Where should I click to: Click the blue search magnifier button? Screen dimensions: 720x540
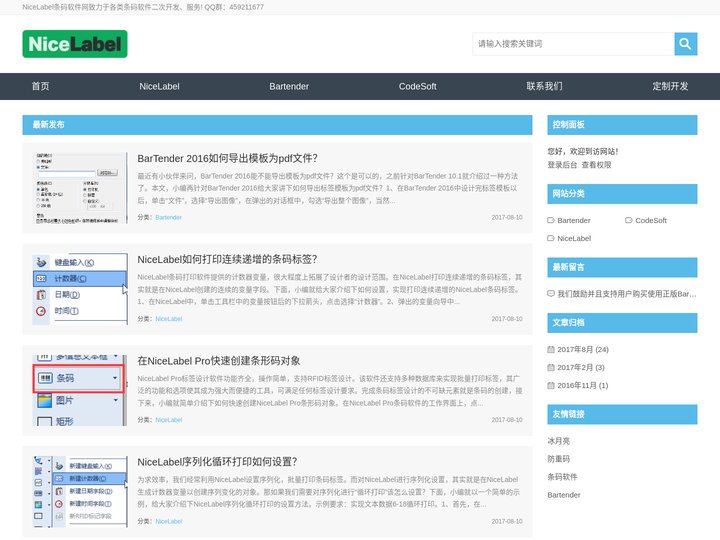click(x=686, y=44)
